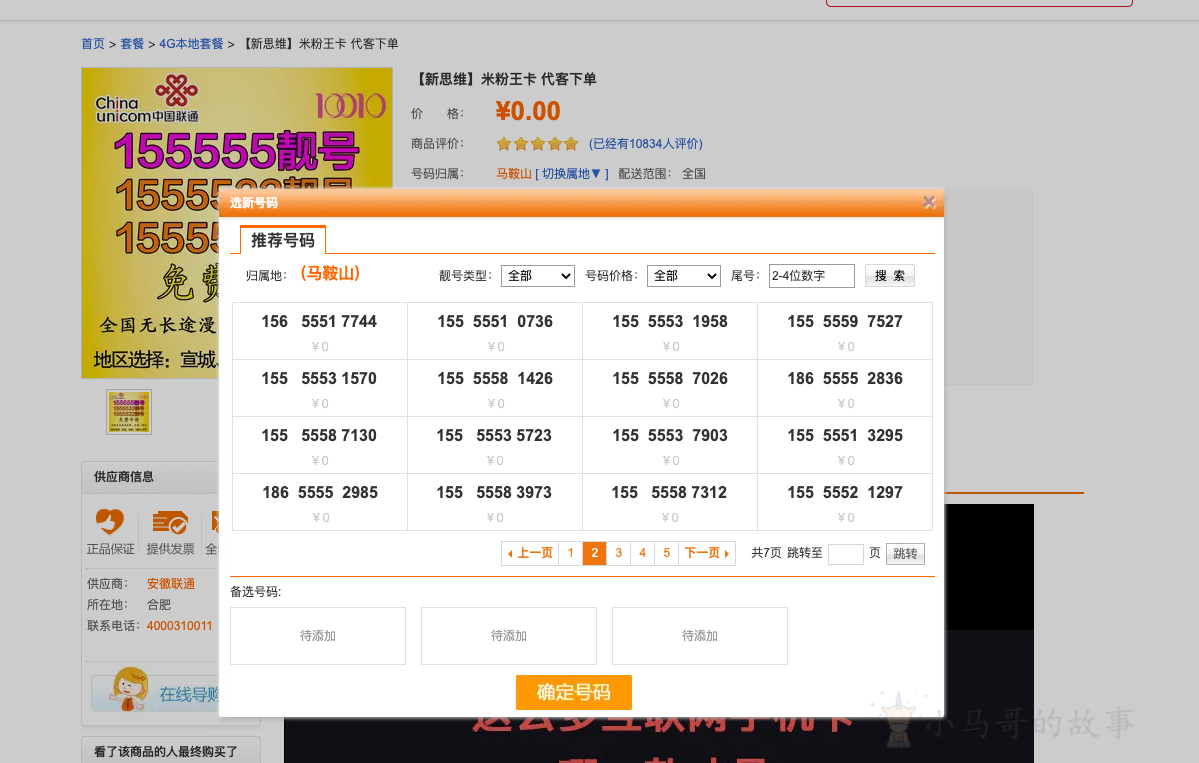This screenshot has width=1199, height=763.
Task: Pick number 155 5552 1297
Action: [845, 502]
